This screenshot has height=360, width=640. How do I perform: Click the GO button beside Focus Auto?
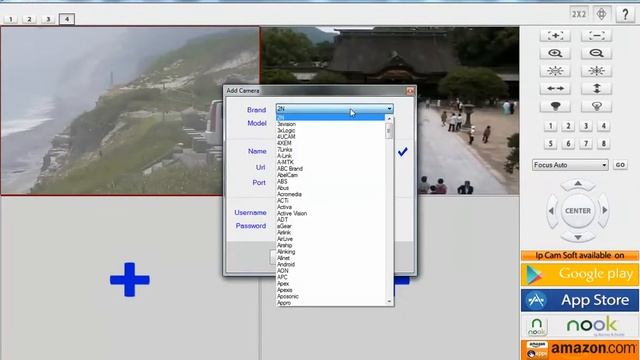(x=620, y=165)
